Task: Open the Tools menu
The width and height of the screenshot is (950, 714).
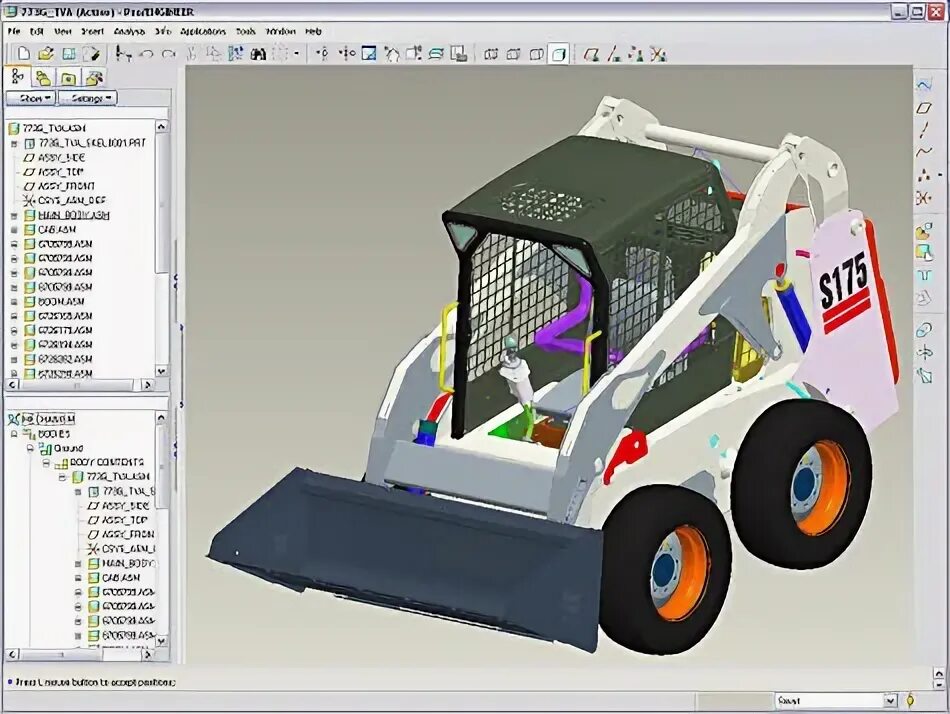Action: click(245, 32)
